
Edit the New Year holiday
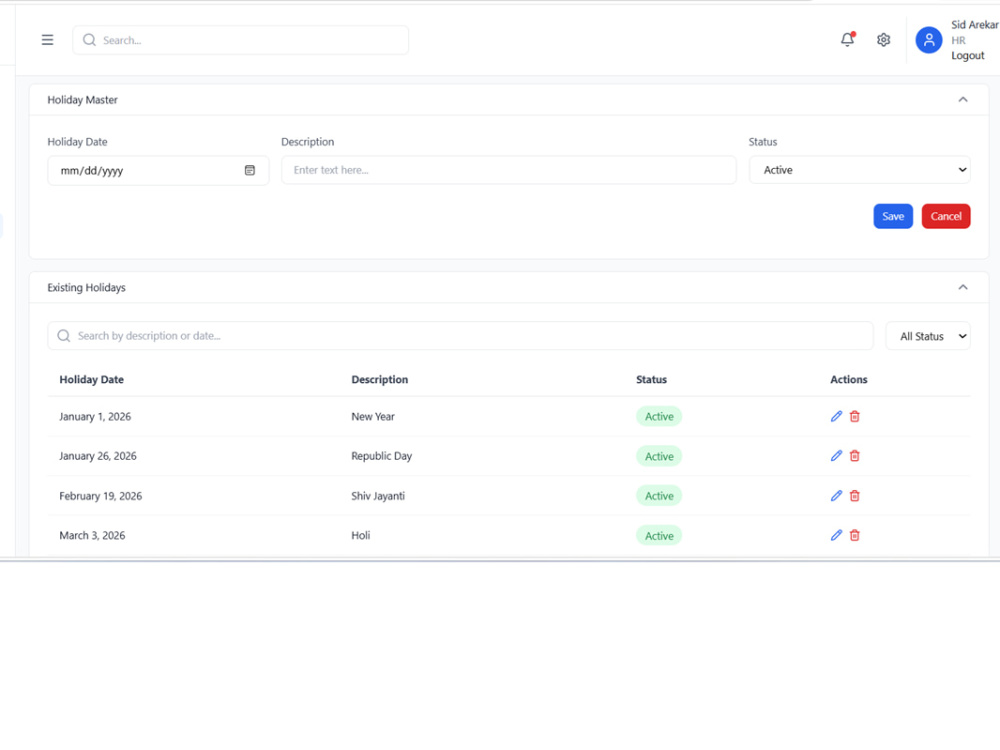click(836, 416)
